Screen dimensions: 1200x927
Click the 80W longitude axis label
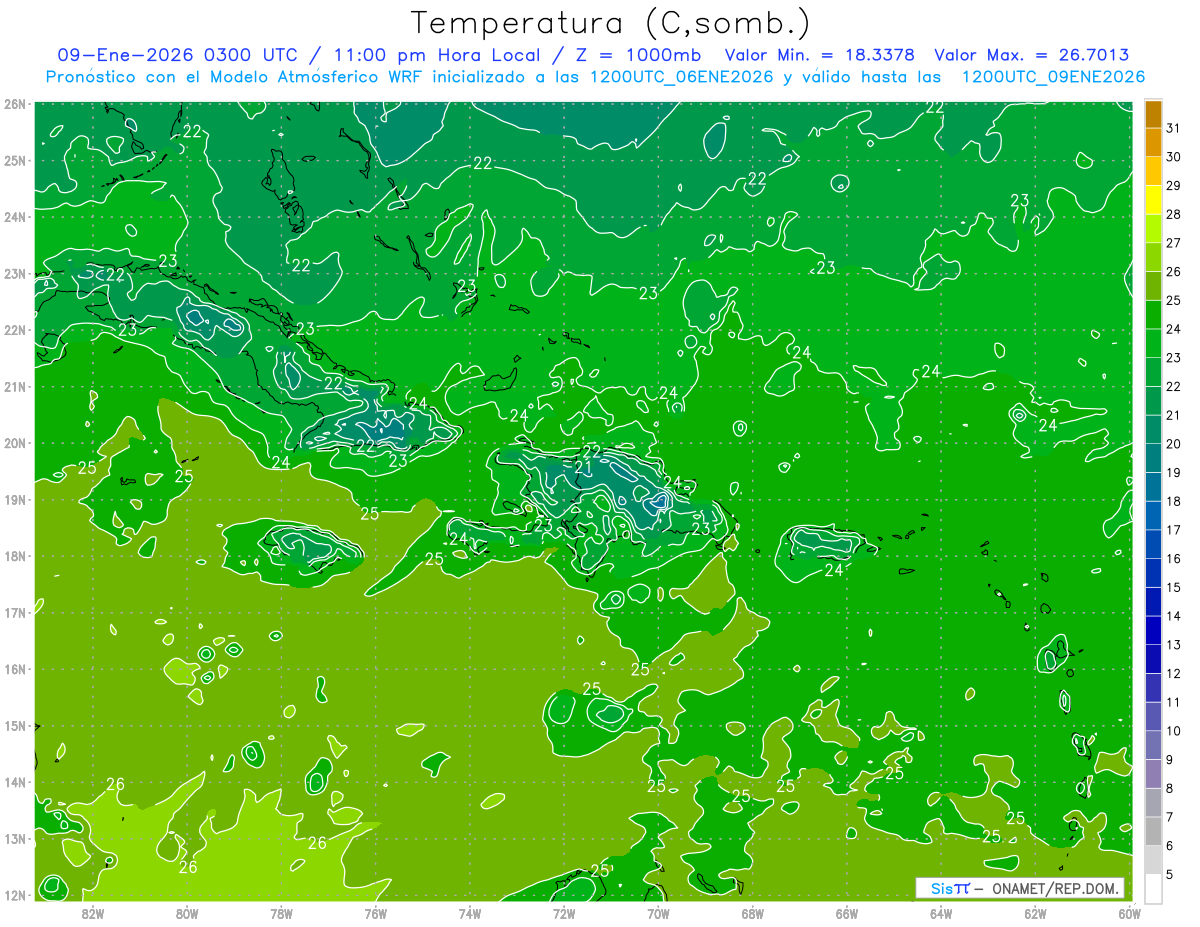pyautogui.click(x=187, y=913)
